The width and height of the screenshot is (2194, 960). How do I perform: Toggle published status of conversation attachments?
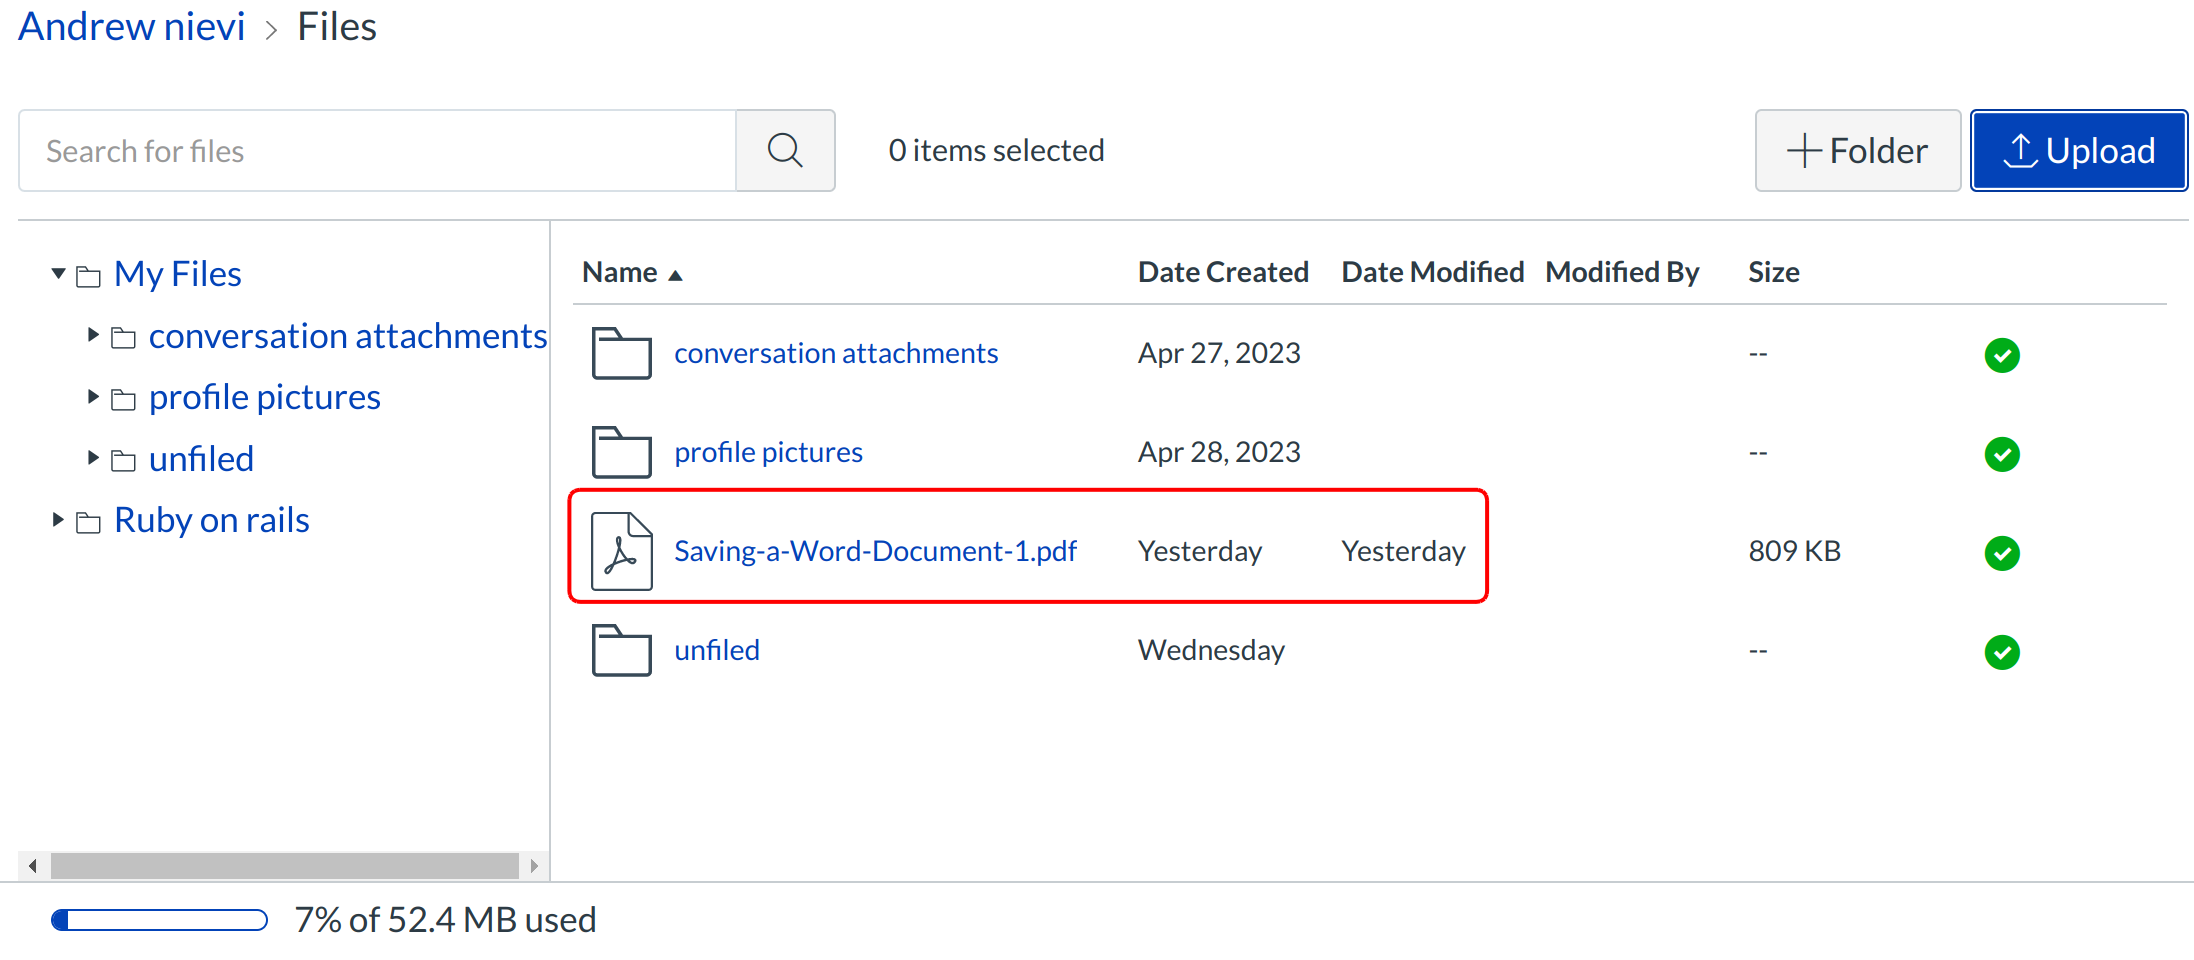2002,355
